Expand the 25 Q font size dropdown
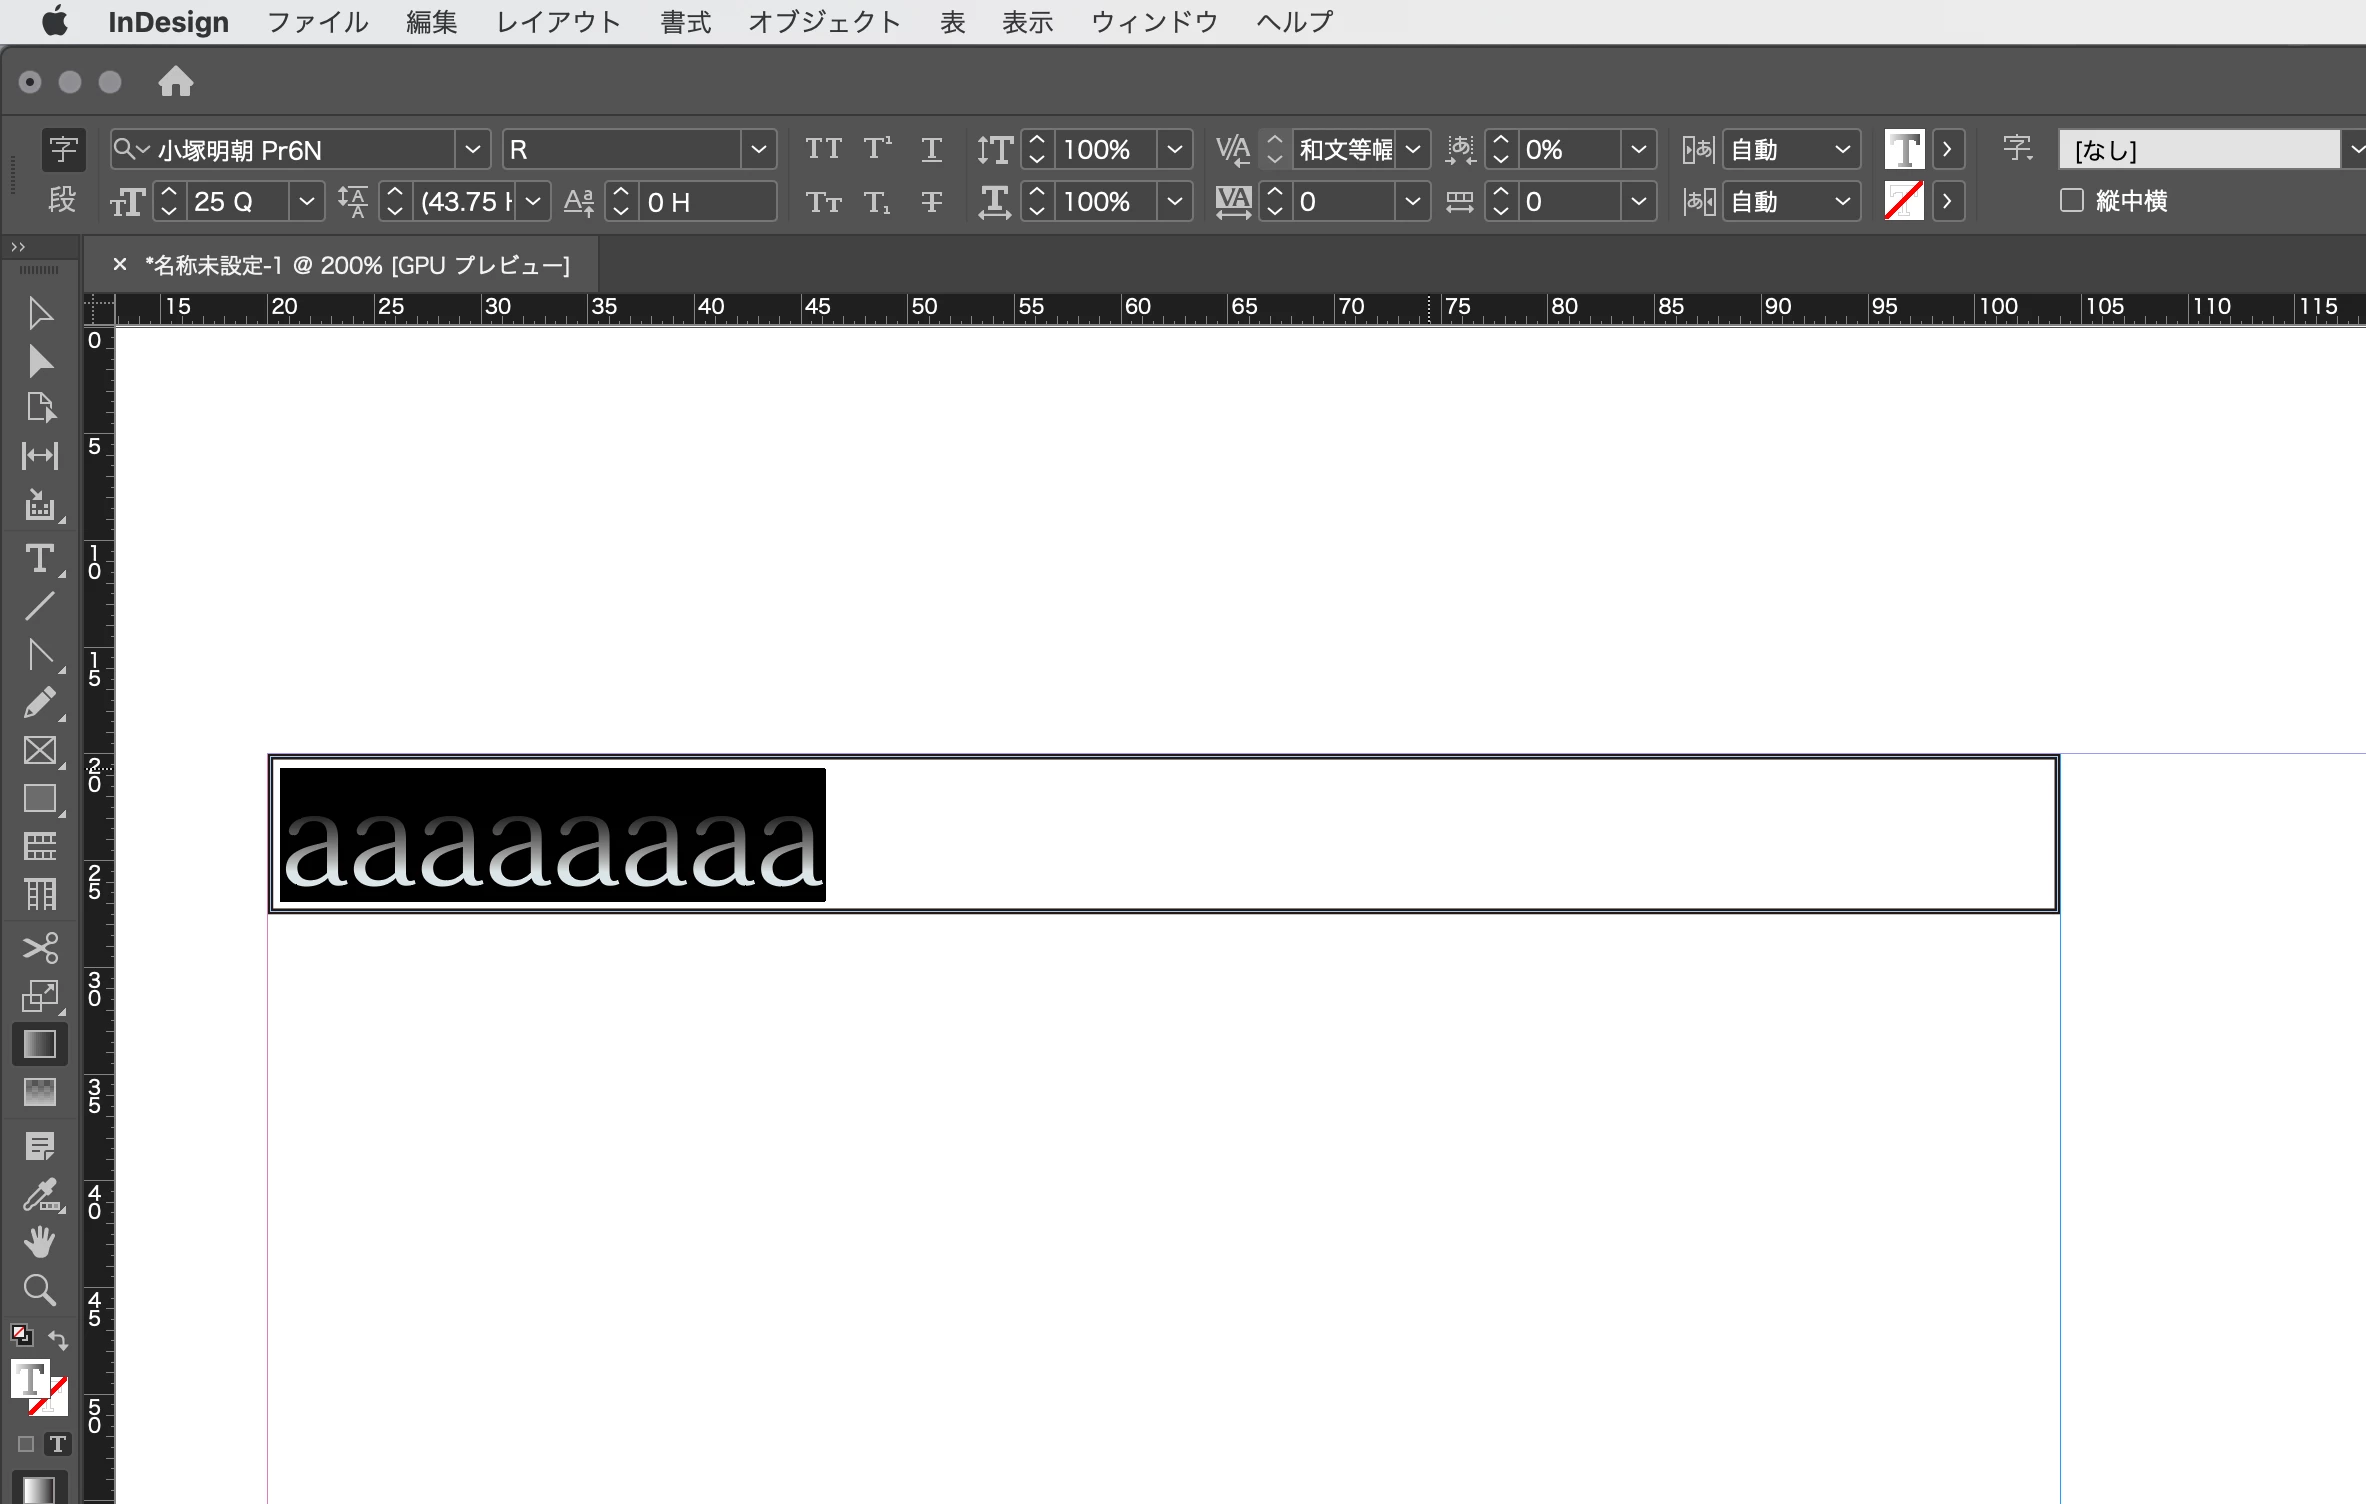 (307, 202)
